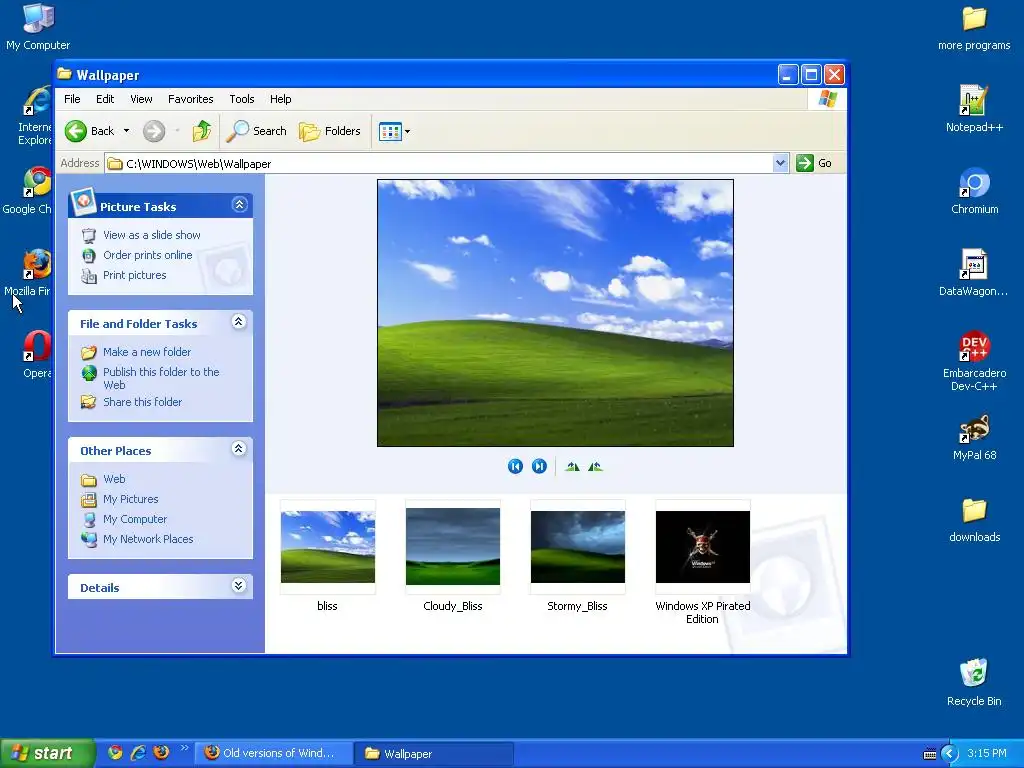The image size is (1024, 768).
Task: Select Chromium desktop icon
Action: [974, 191]
